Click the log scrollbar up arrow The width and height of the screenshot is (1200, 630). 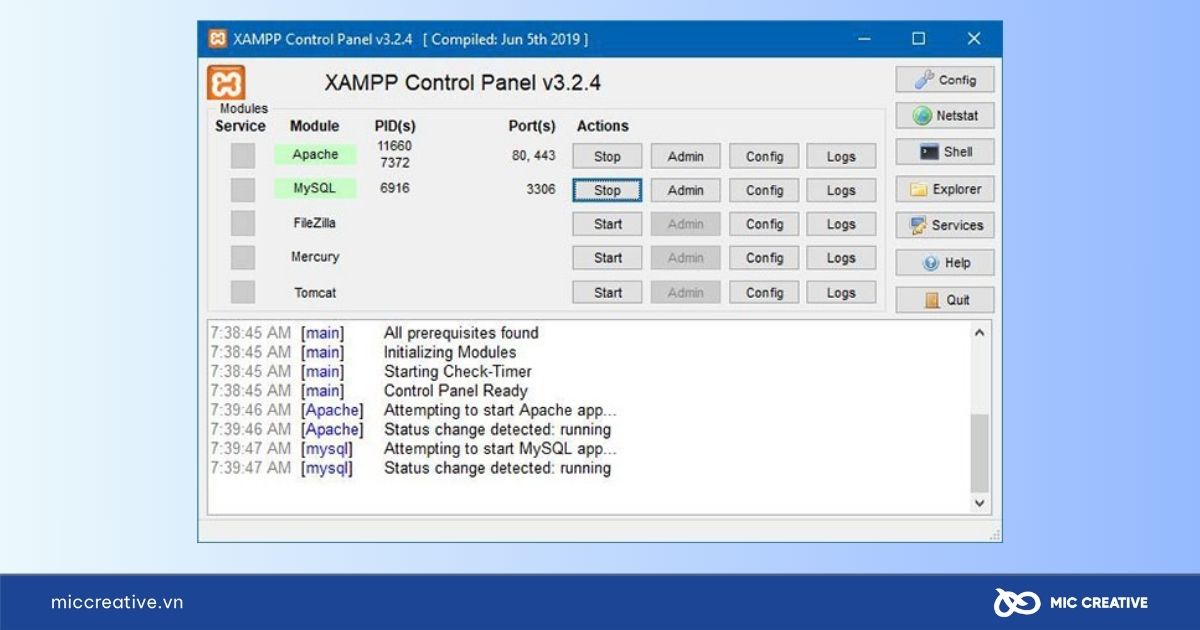pyautogui.click(x=979, y=333)
